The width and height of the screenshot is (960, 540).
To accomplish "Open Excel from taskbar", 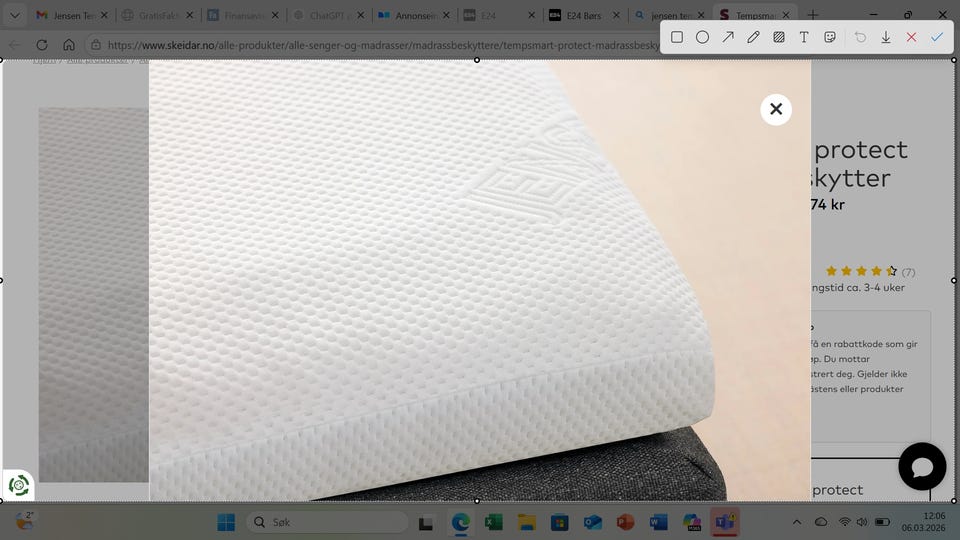I will pos(493,522).
